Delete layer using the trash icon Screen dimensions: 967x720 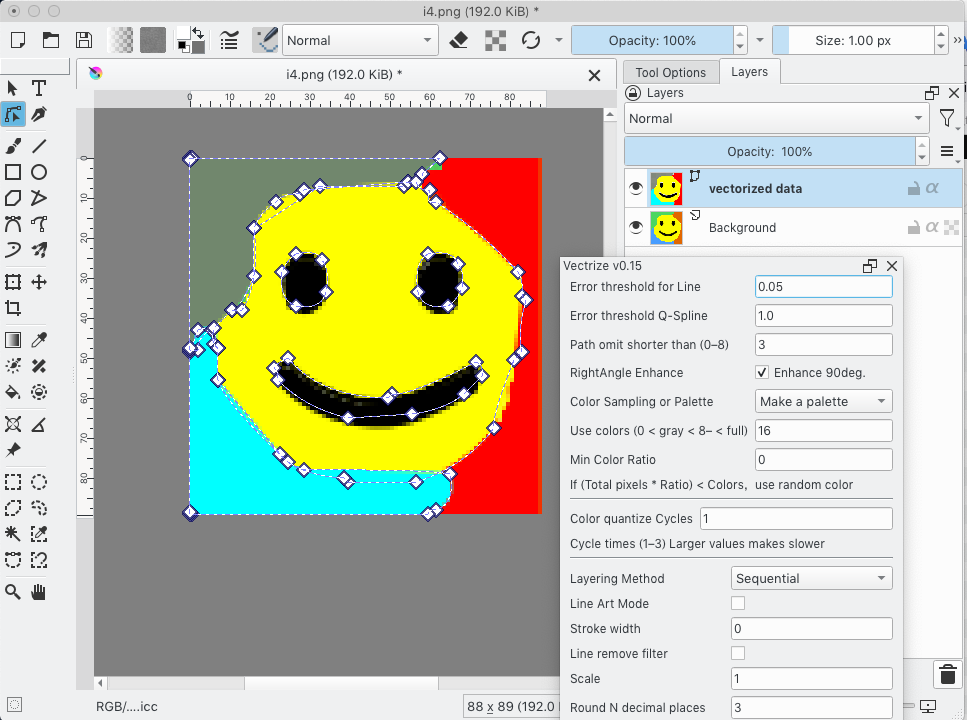948,675
